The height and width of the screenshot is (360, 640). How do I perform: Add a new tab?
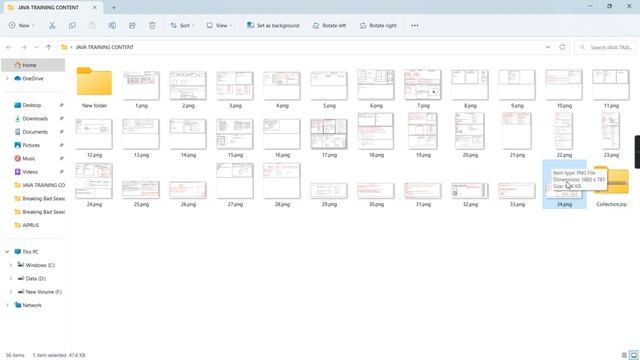[114, 7]
